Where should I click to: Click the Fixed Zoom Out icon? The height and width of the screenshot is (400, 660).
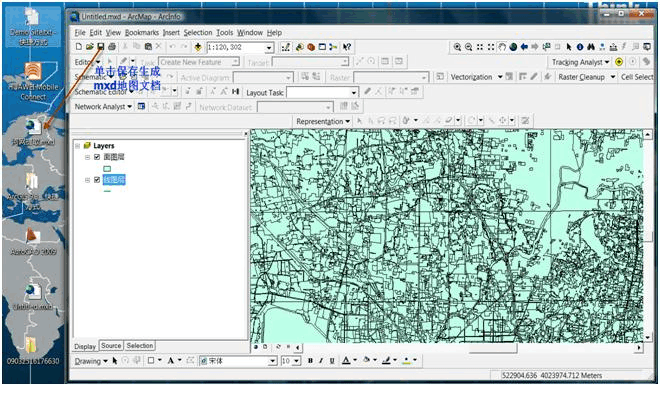tap(491, 47)
